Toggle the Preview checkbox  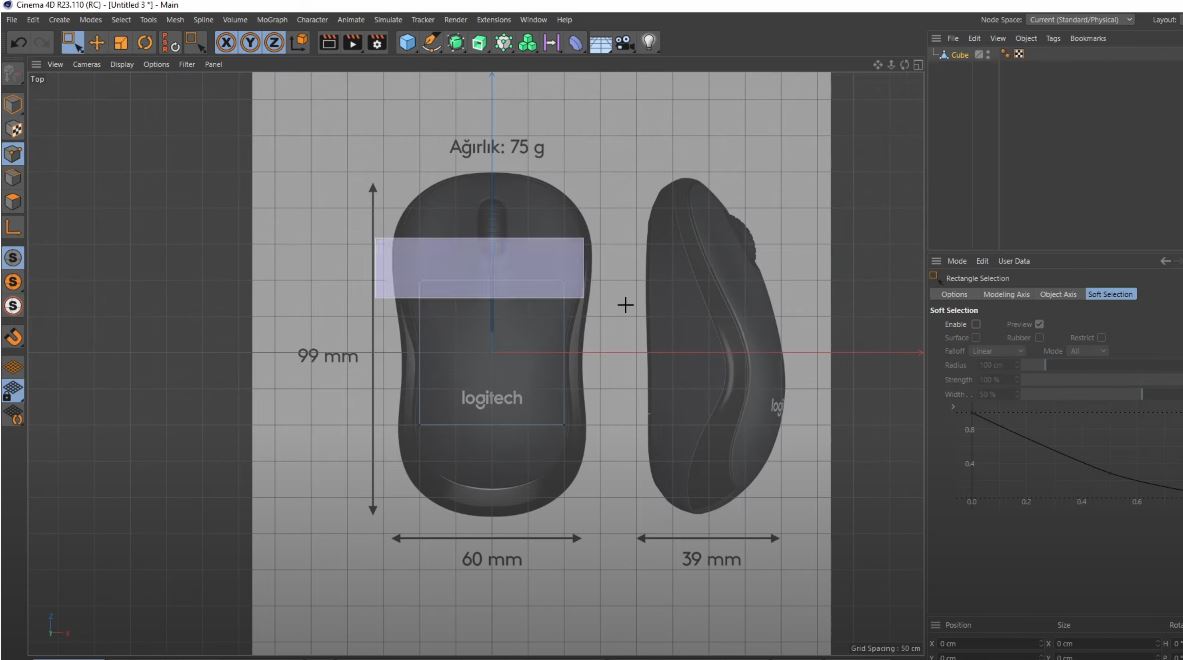[x=1039, y=324]
